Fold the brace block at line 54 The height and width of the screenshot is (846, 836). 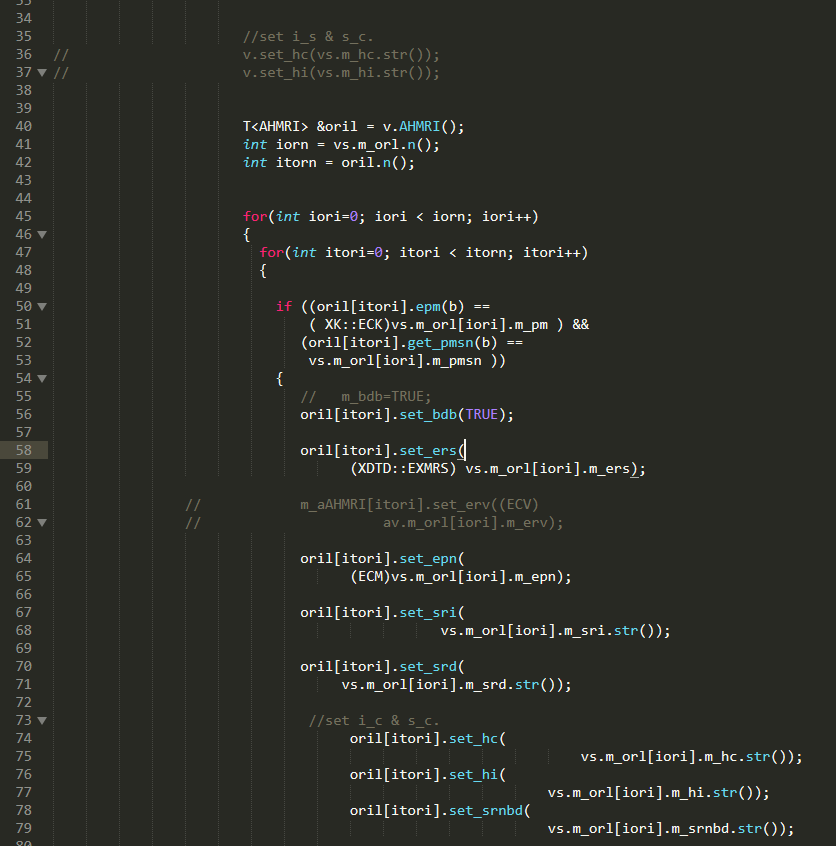[42, 379]
